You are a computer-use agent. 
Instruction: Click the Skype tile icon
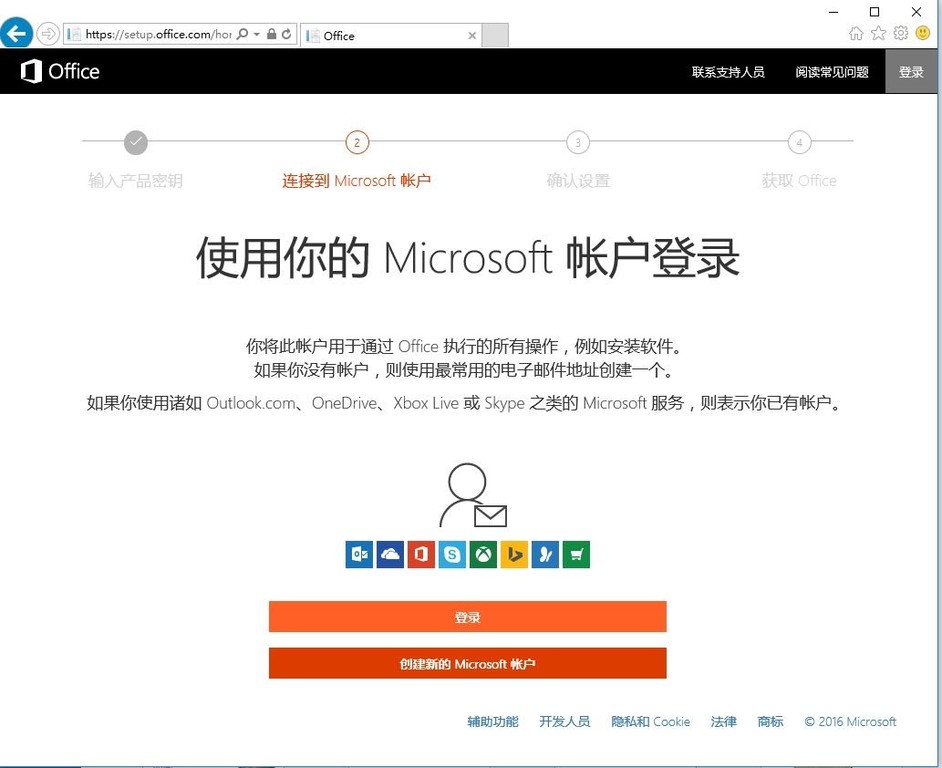(452, 554)
